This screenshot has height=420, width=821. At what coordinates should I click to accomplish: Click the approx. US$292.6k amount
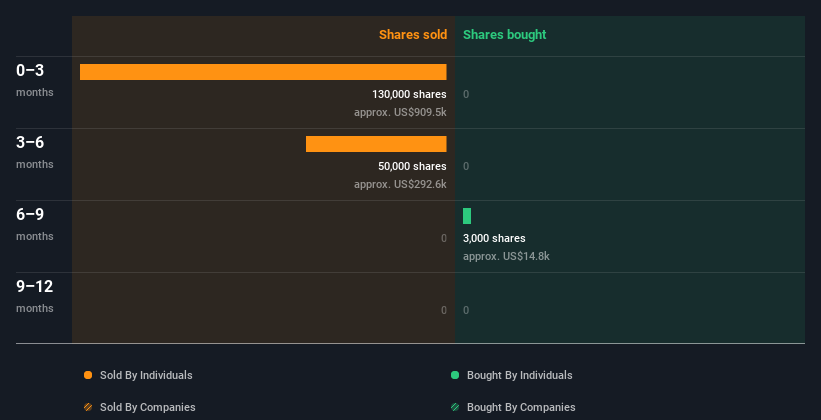coord(400,184)
